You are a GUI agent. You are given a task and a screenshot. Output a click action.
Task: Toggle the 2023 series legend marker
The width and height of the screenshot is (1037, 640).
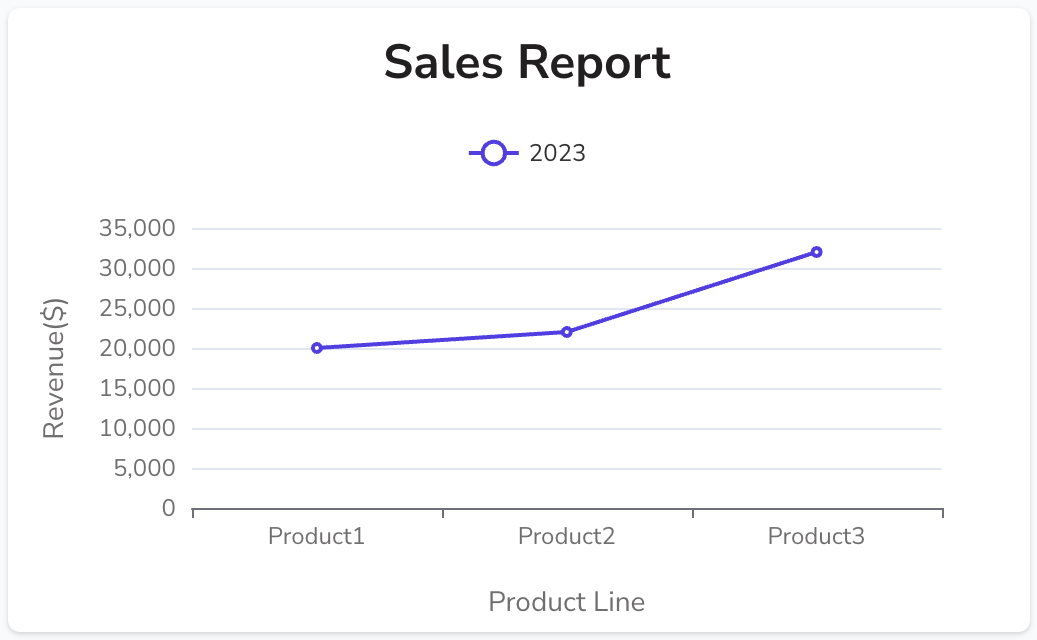493,153
